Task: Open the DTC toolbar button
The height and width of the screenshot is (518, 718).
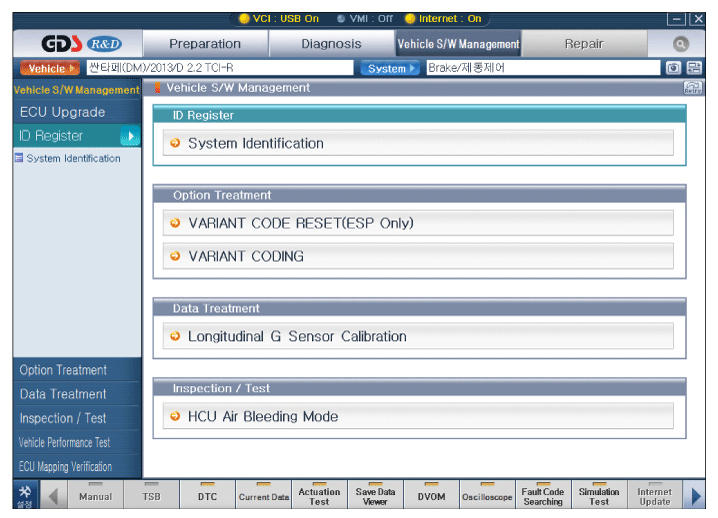Action: pyautogui.click(x=209, y=495)
